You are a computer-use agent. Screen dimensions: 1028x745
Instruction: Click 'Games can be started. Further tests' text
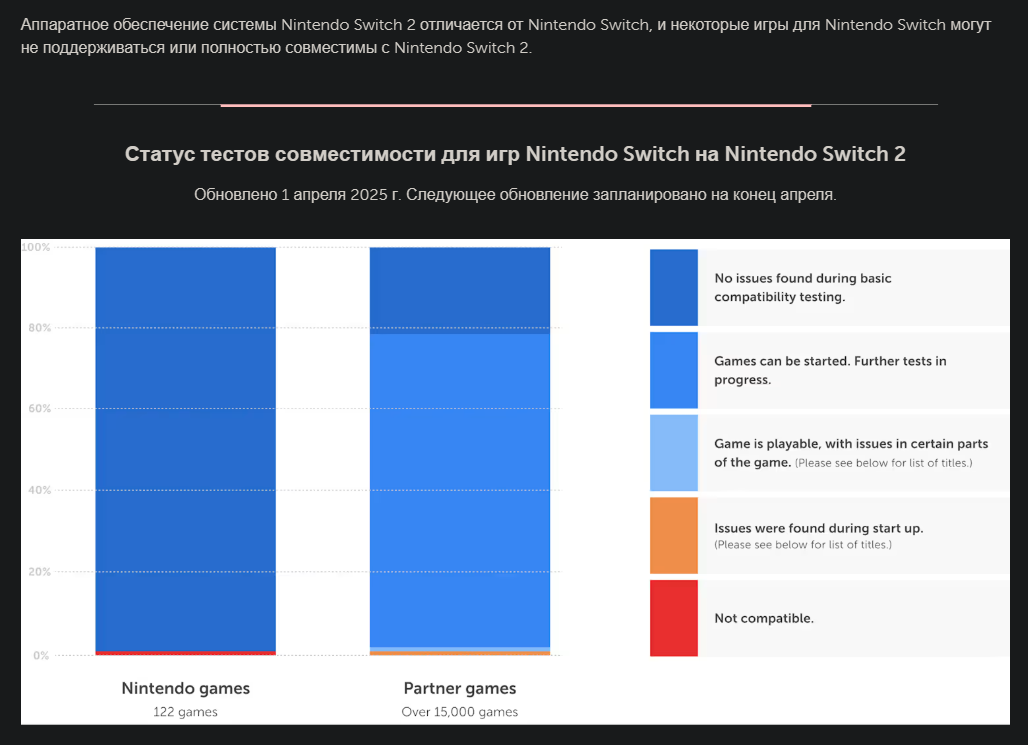pyautogui.click(x=830, y=370)
